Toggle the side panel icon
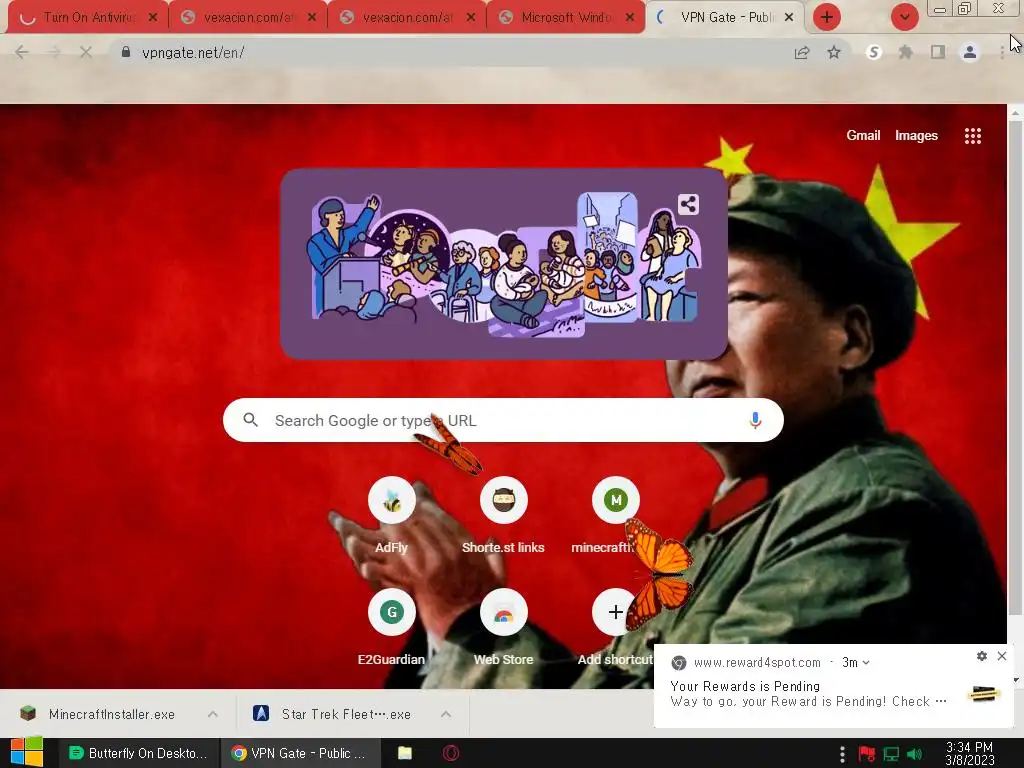 click(x=938, y=53)
